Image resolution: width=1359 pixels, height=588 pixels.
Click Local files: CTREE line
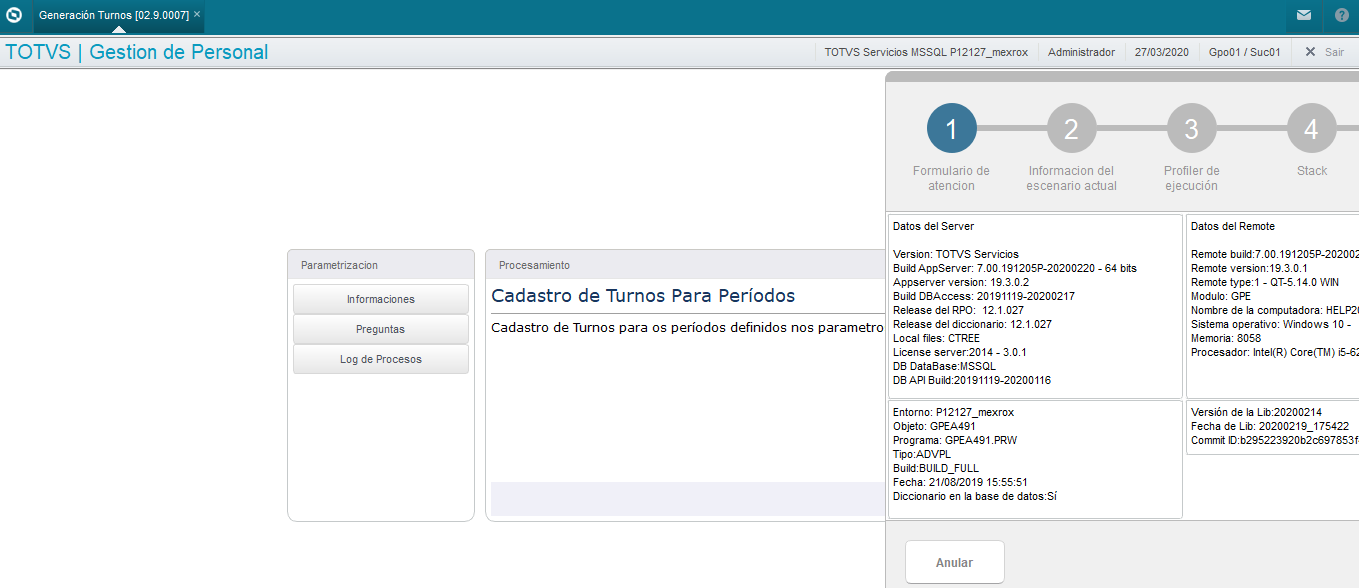click(936, 339)
